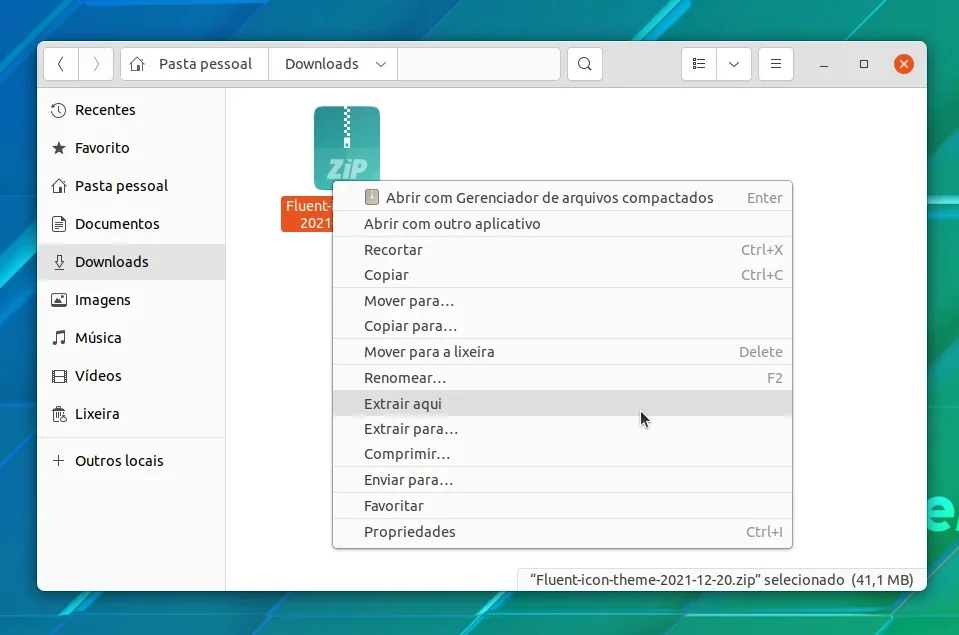
Task: Select the ZIP file icon
Action: pos(347,147)
